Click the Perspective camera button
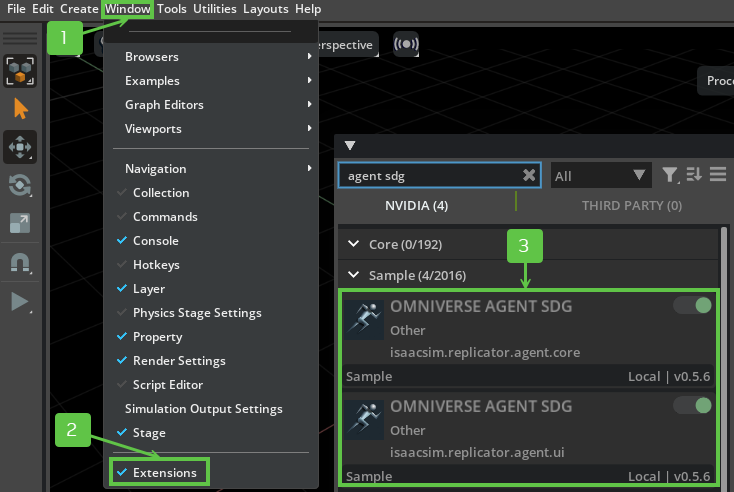Image resolution: width=734 pixels, height=492 pixels. click(348, 44)
